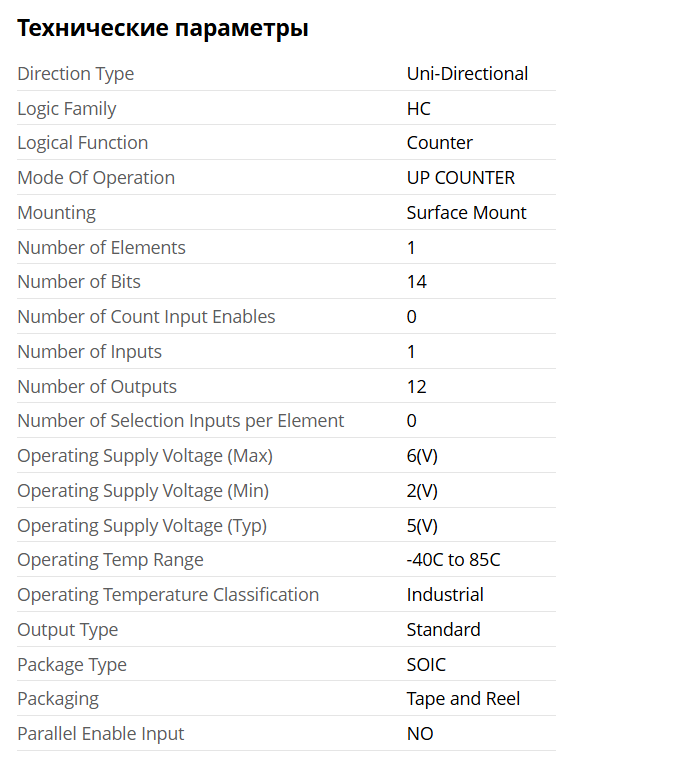Screen dimensions: 695x760
Task: Select the "Surface Mount" value
Action: pyautogui.click(x=466, y=213)
